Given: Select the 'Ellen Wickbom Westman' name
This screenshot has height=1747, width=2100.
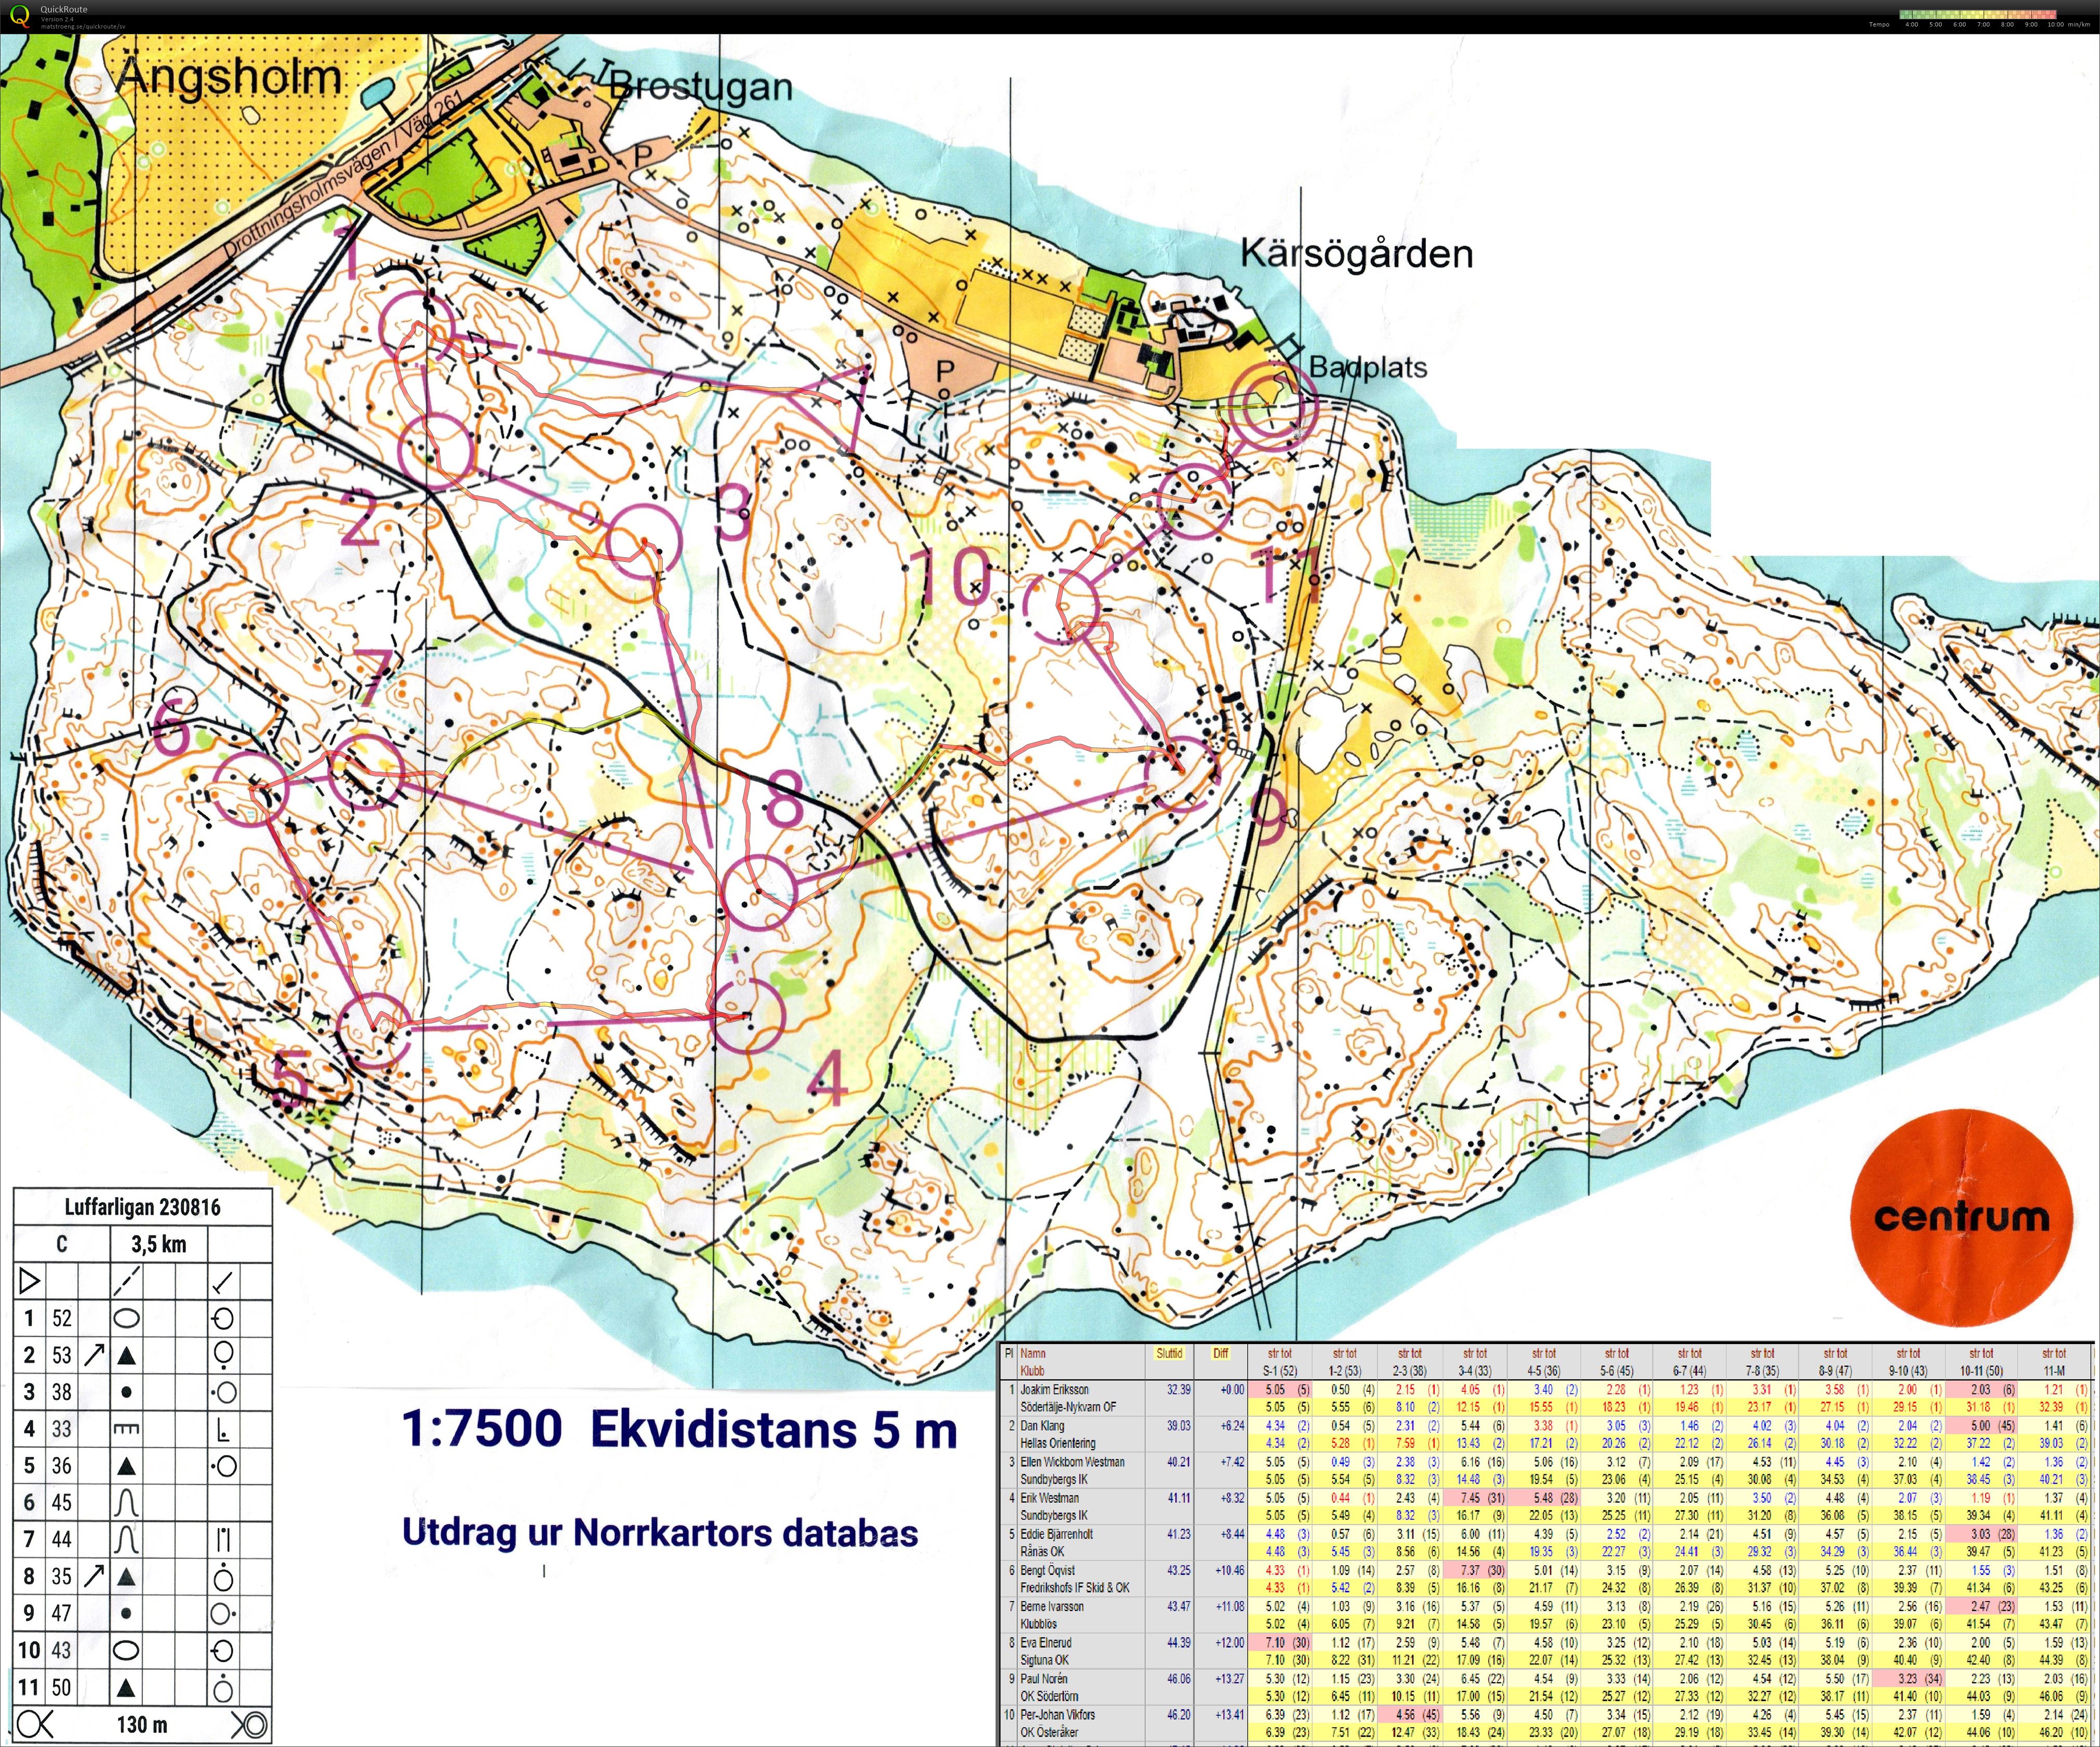Looking at the screenshot, I should [x=1072, y=1461].
